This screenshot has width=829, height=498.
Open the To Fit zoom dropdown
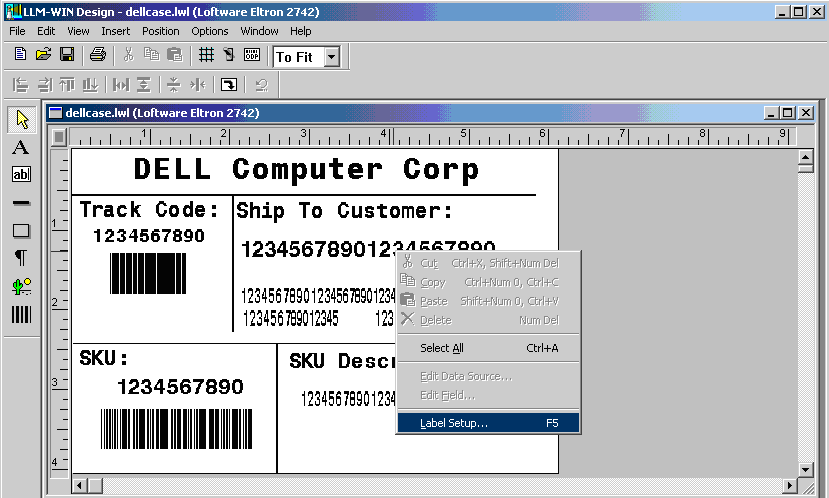click(x=331, y=57)
